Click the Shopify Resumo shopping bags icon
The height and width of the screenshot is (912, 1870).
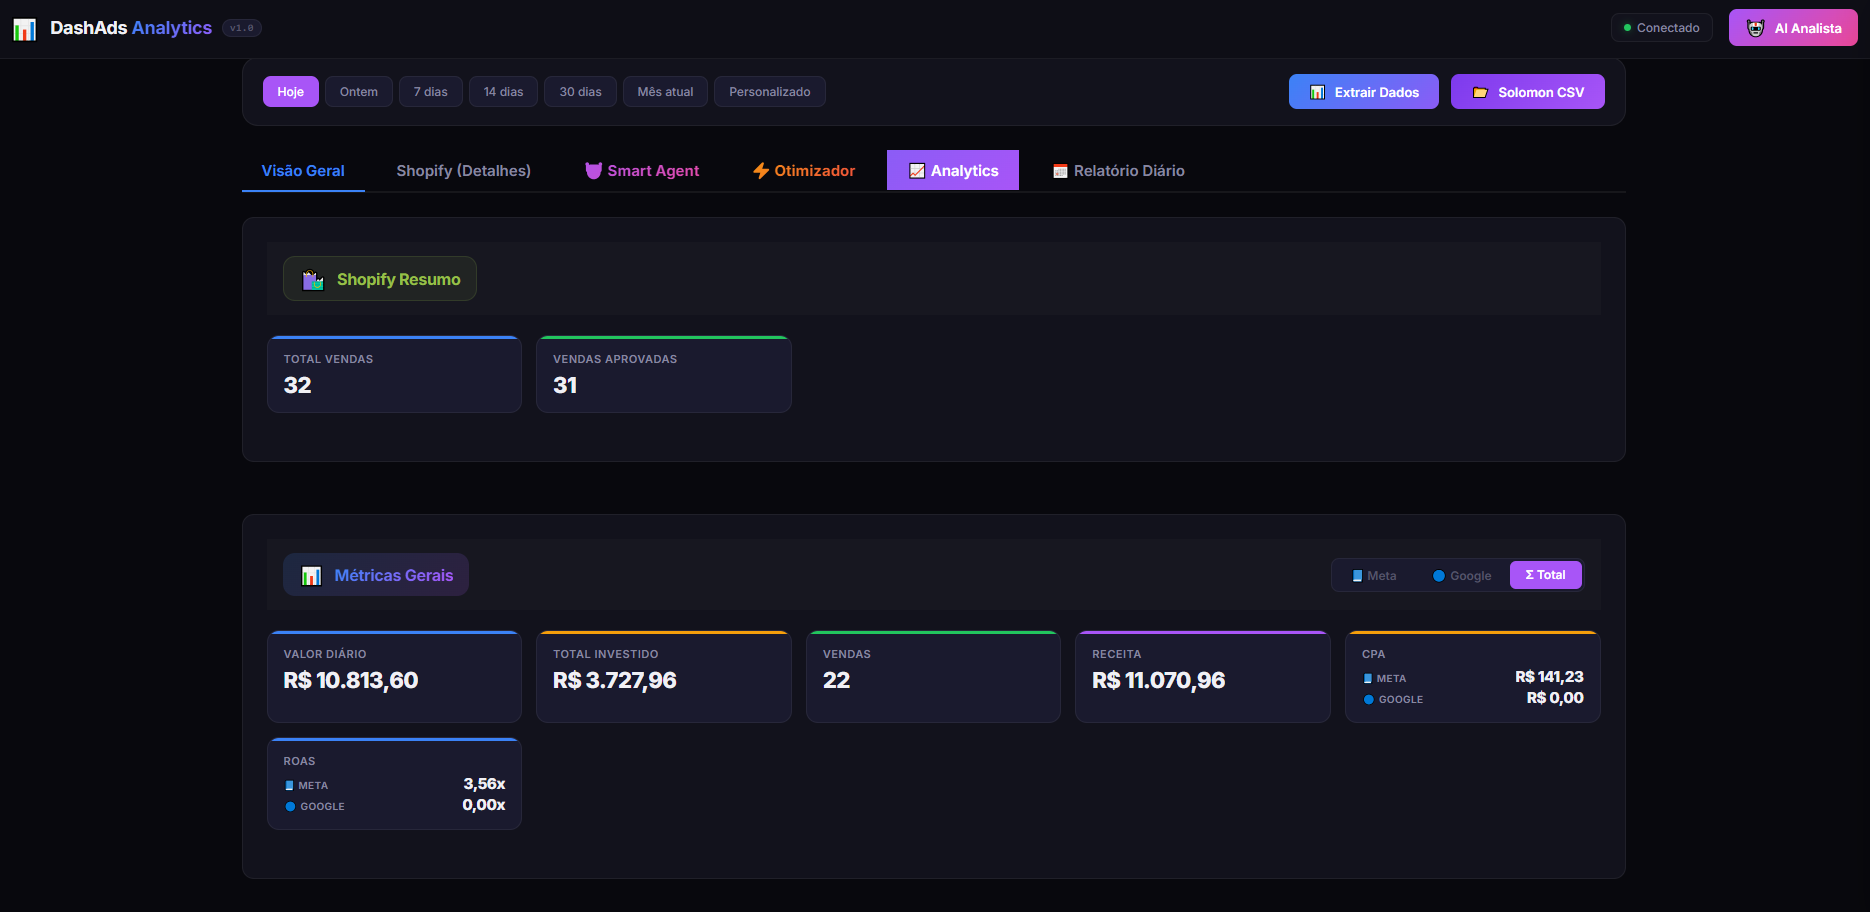tap(313, 280)
